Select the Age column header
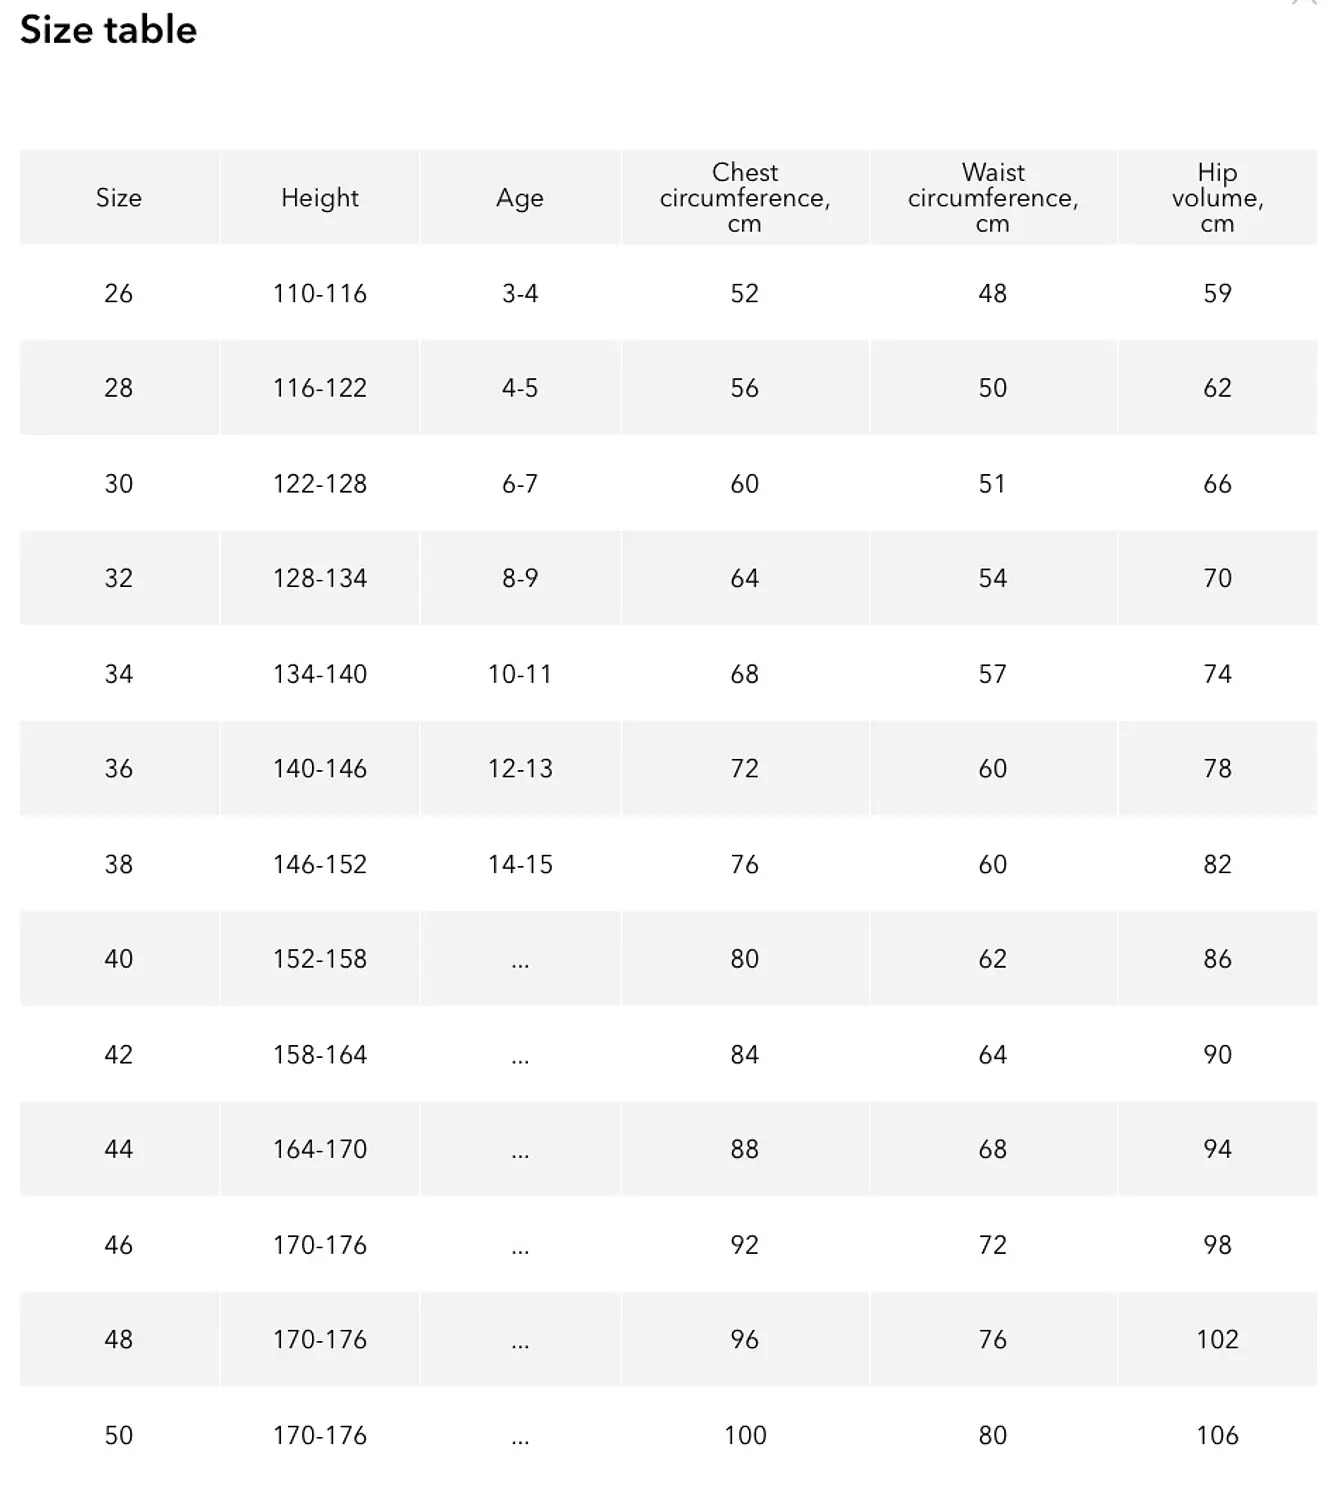1339x1500 pixels. click(x=520, y=197)
